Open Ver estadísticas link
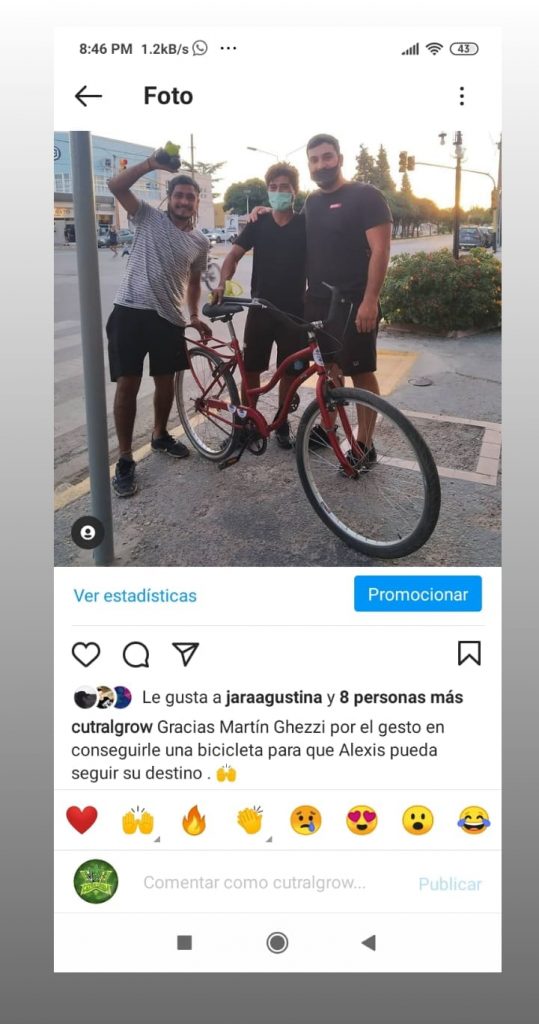This screenshot has height=1024, width=539. click(x=135, y=596)
